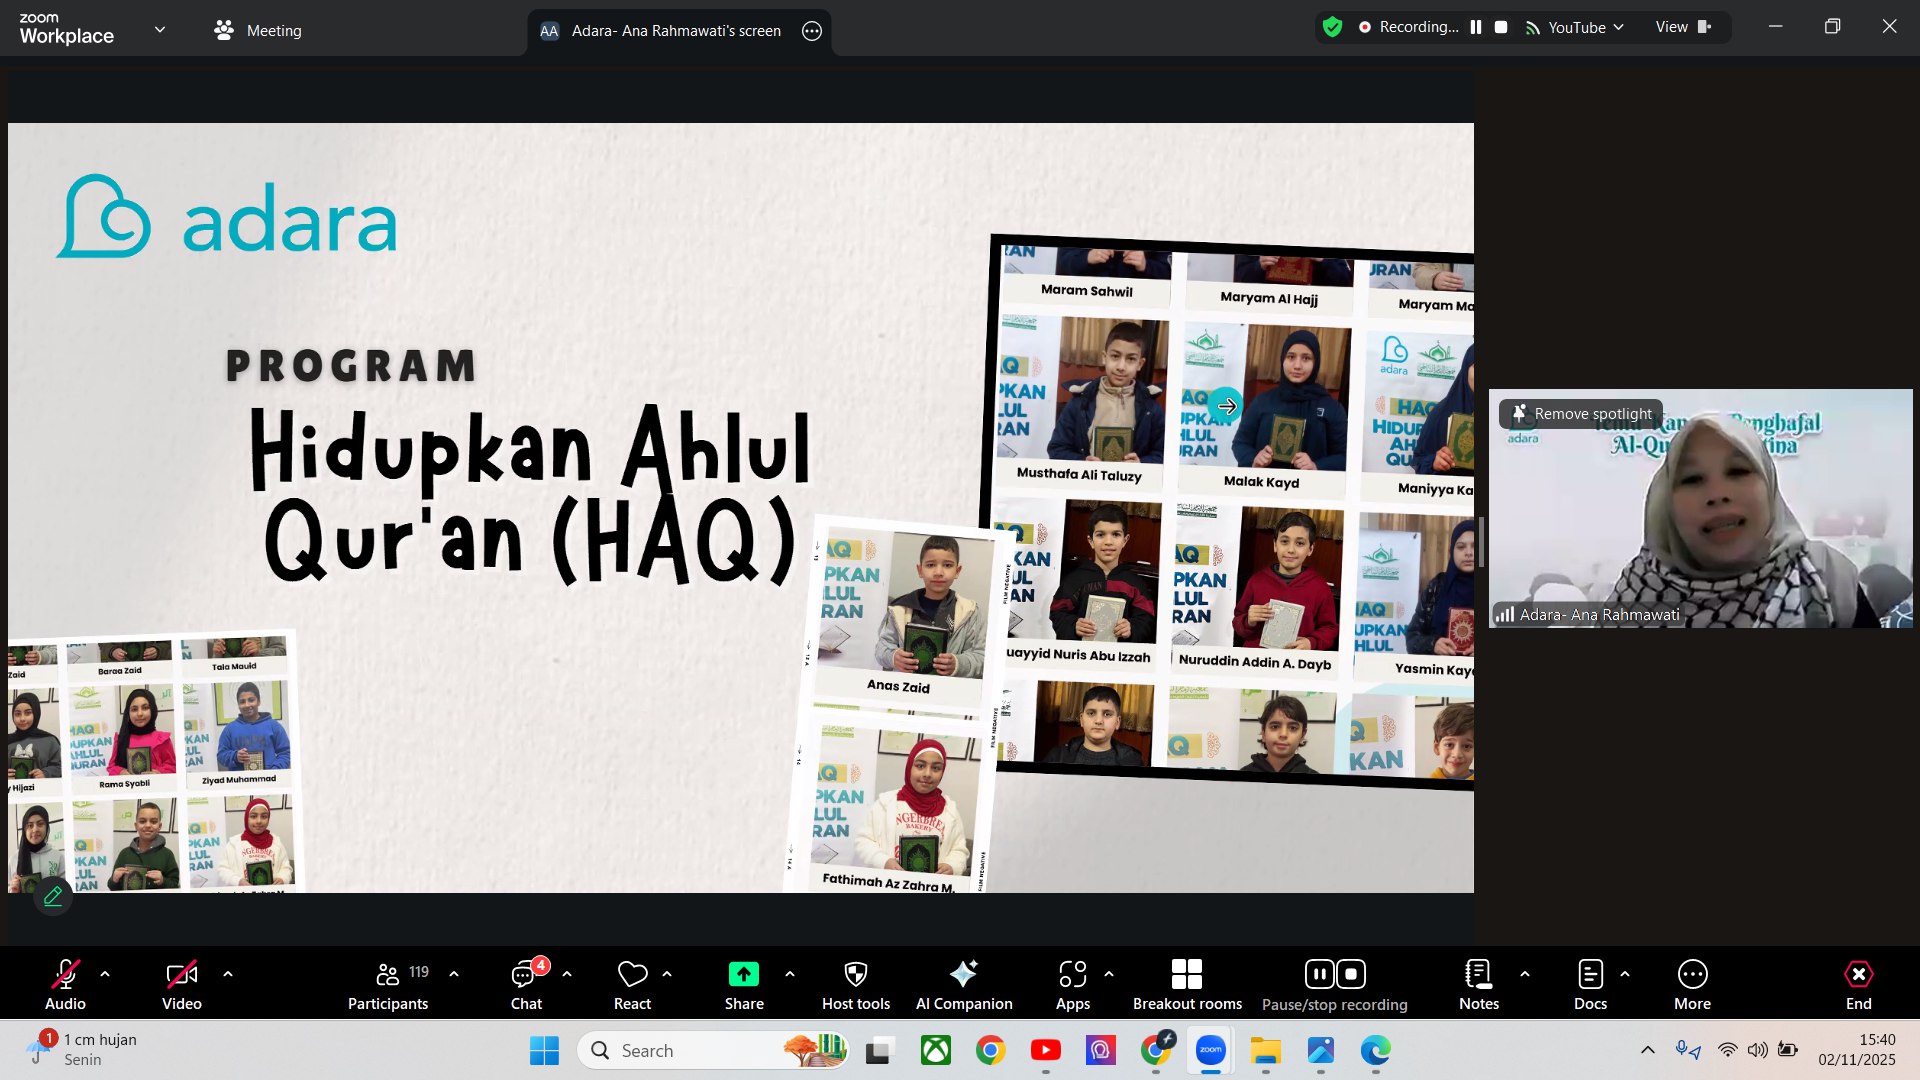Click Remove spotlight button
1920x1080 pixels.
pos(1581,414)
